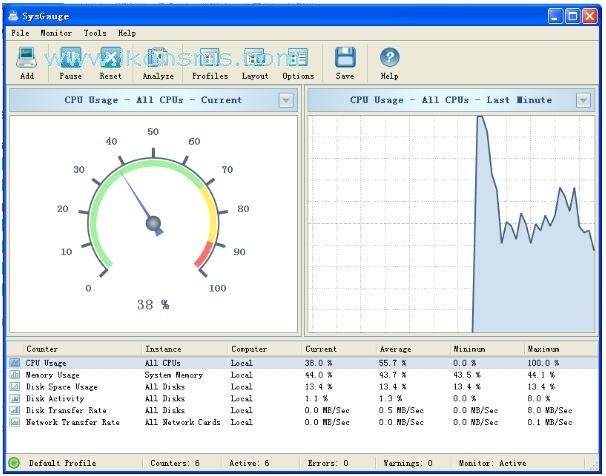This screenshot has height=476, width=606.
Task: Select the Disk Activity counter row
Action: (303, 398)
